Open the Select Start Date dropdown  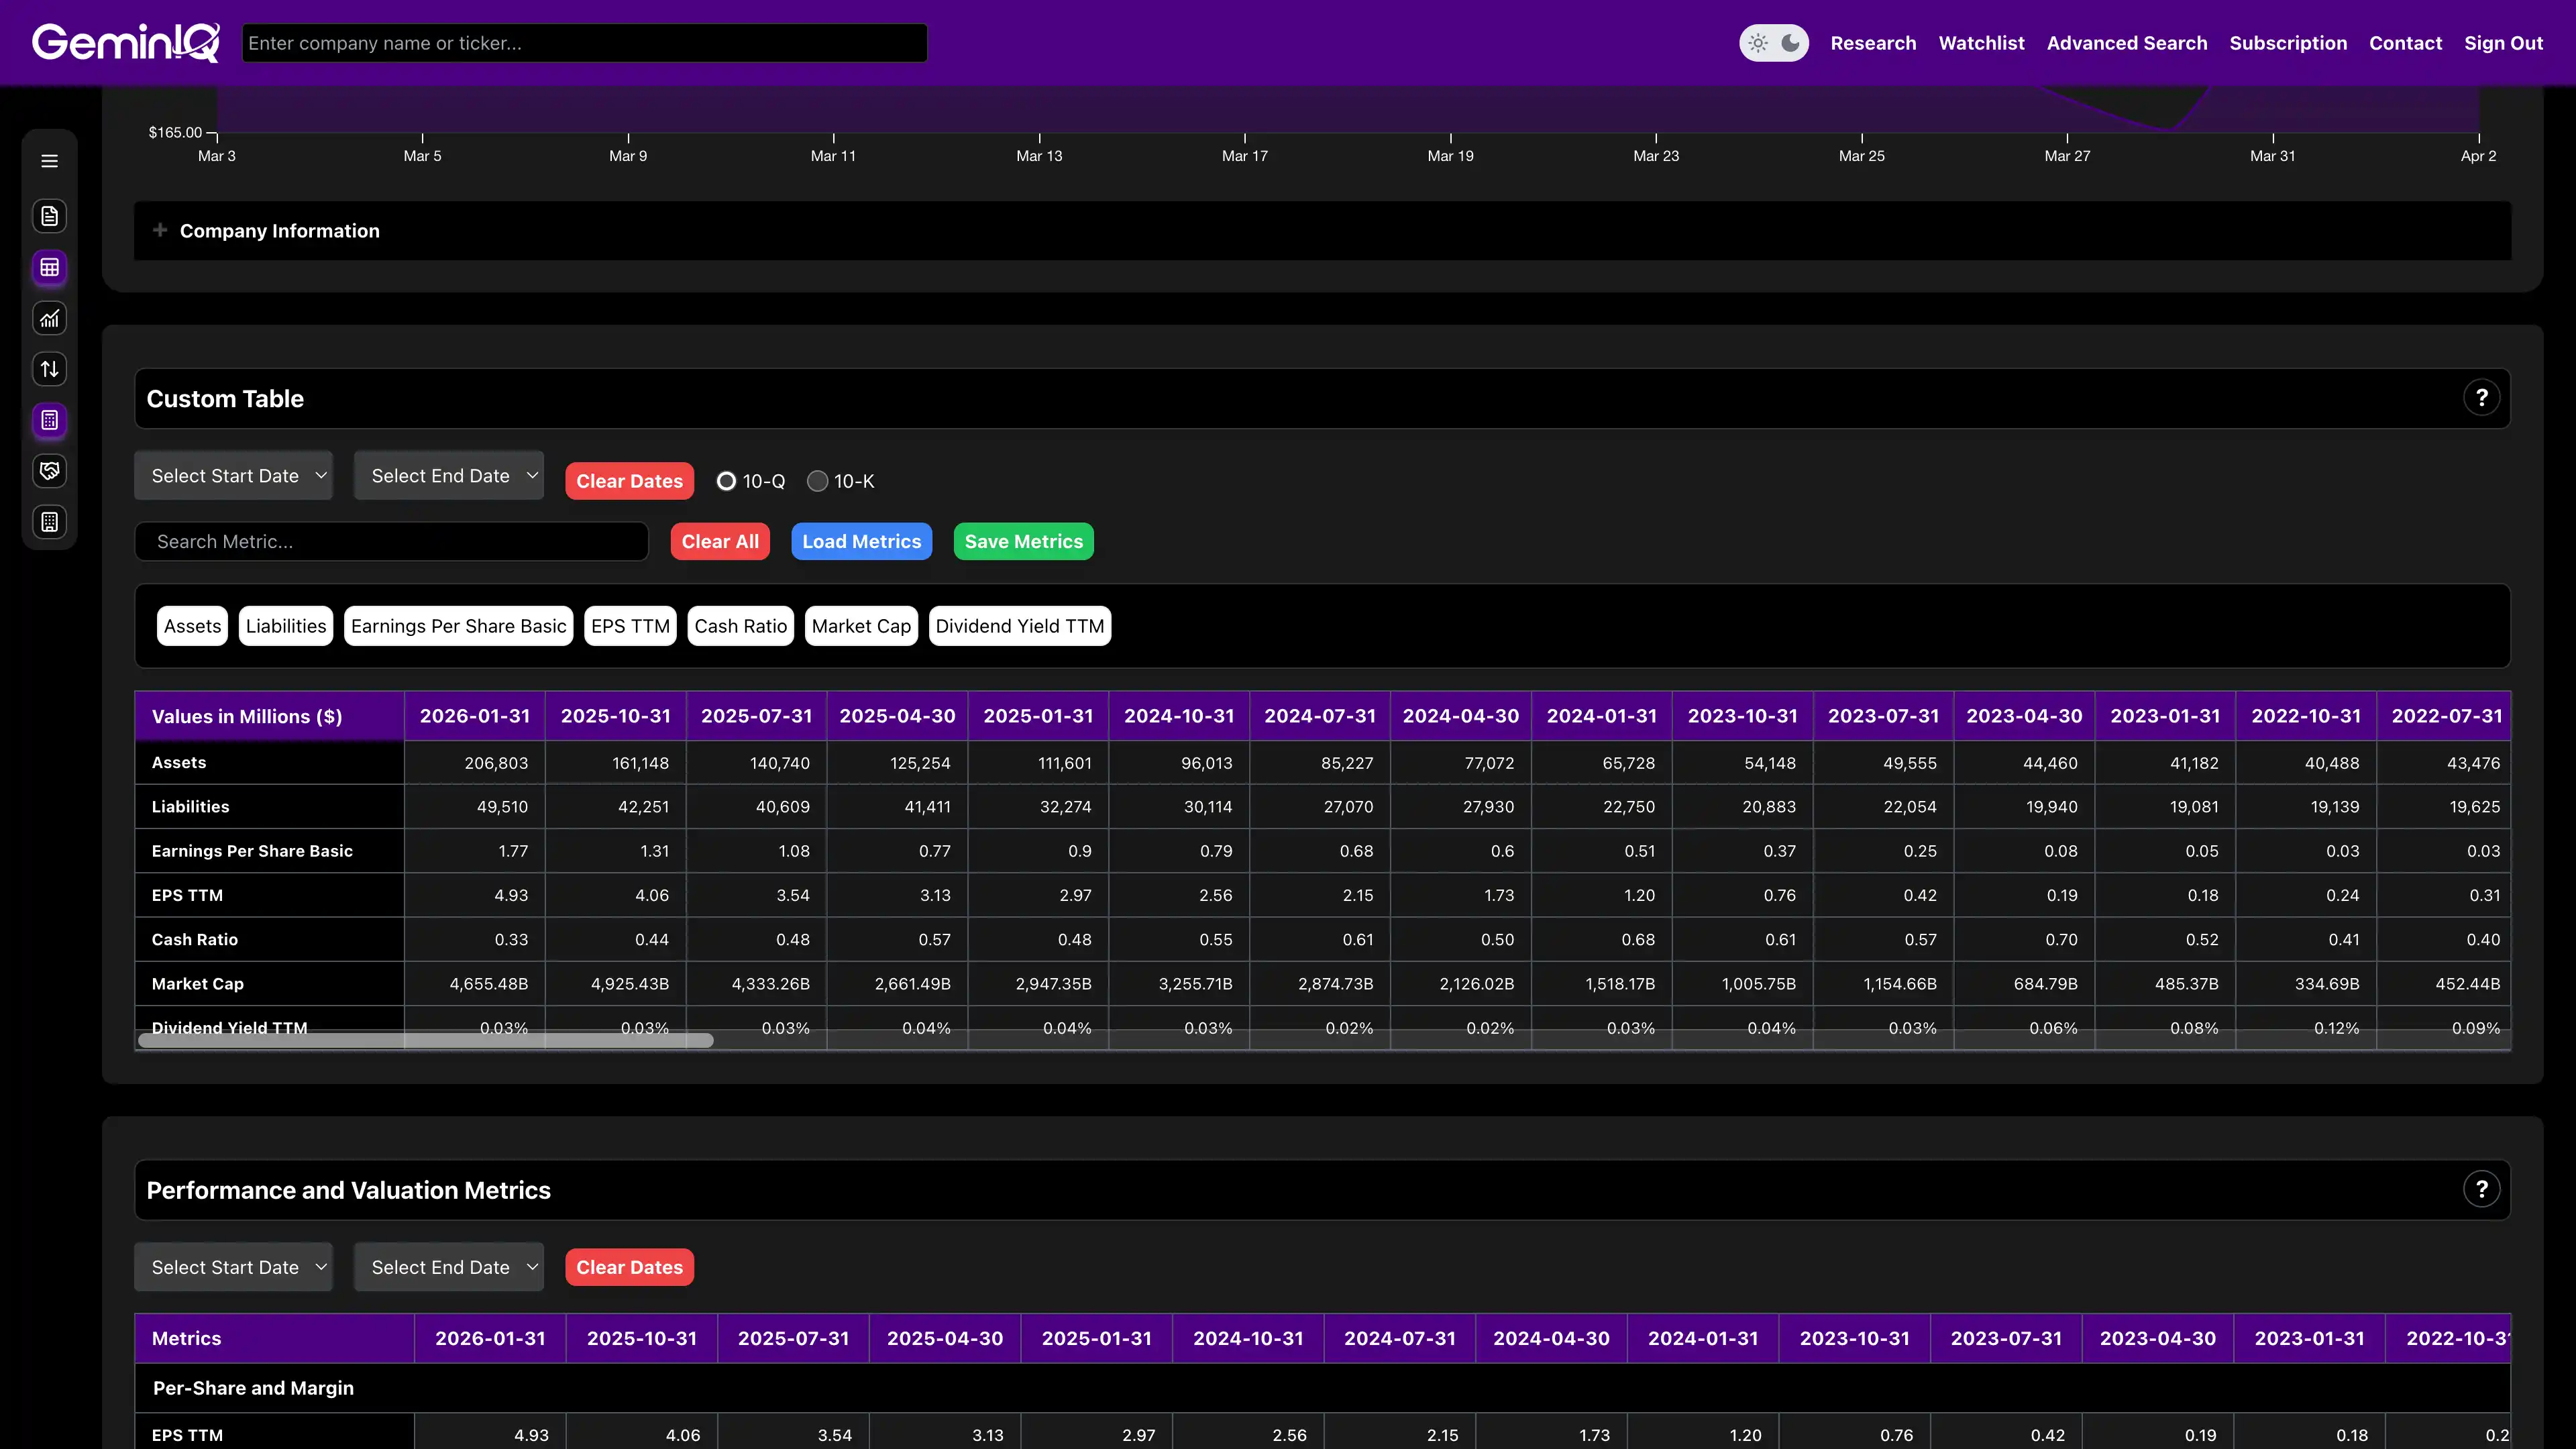pyautogui.click(x=233, y=475)
